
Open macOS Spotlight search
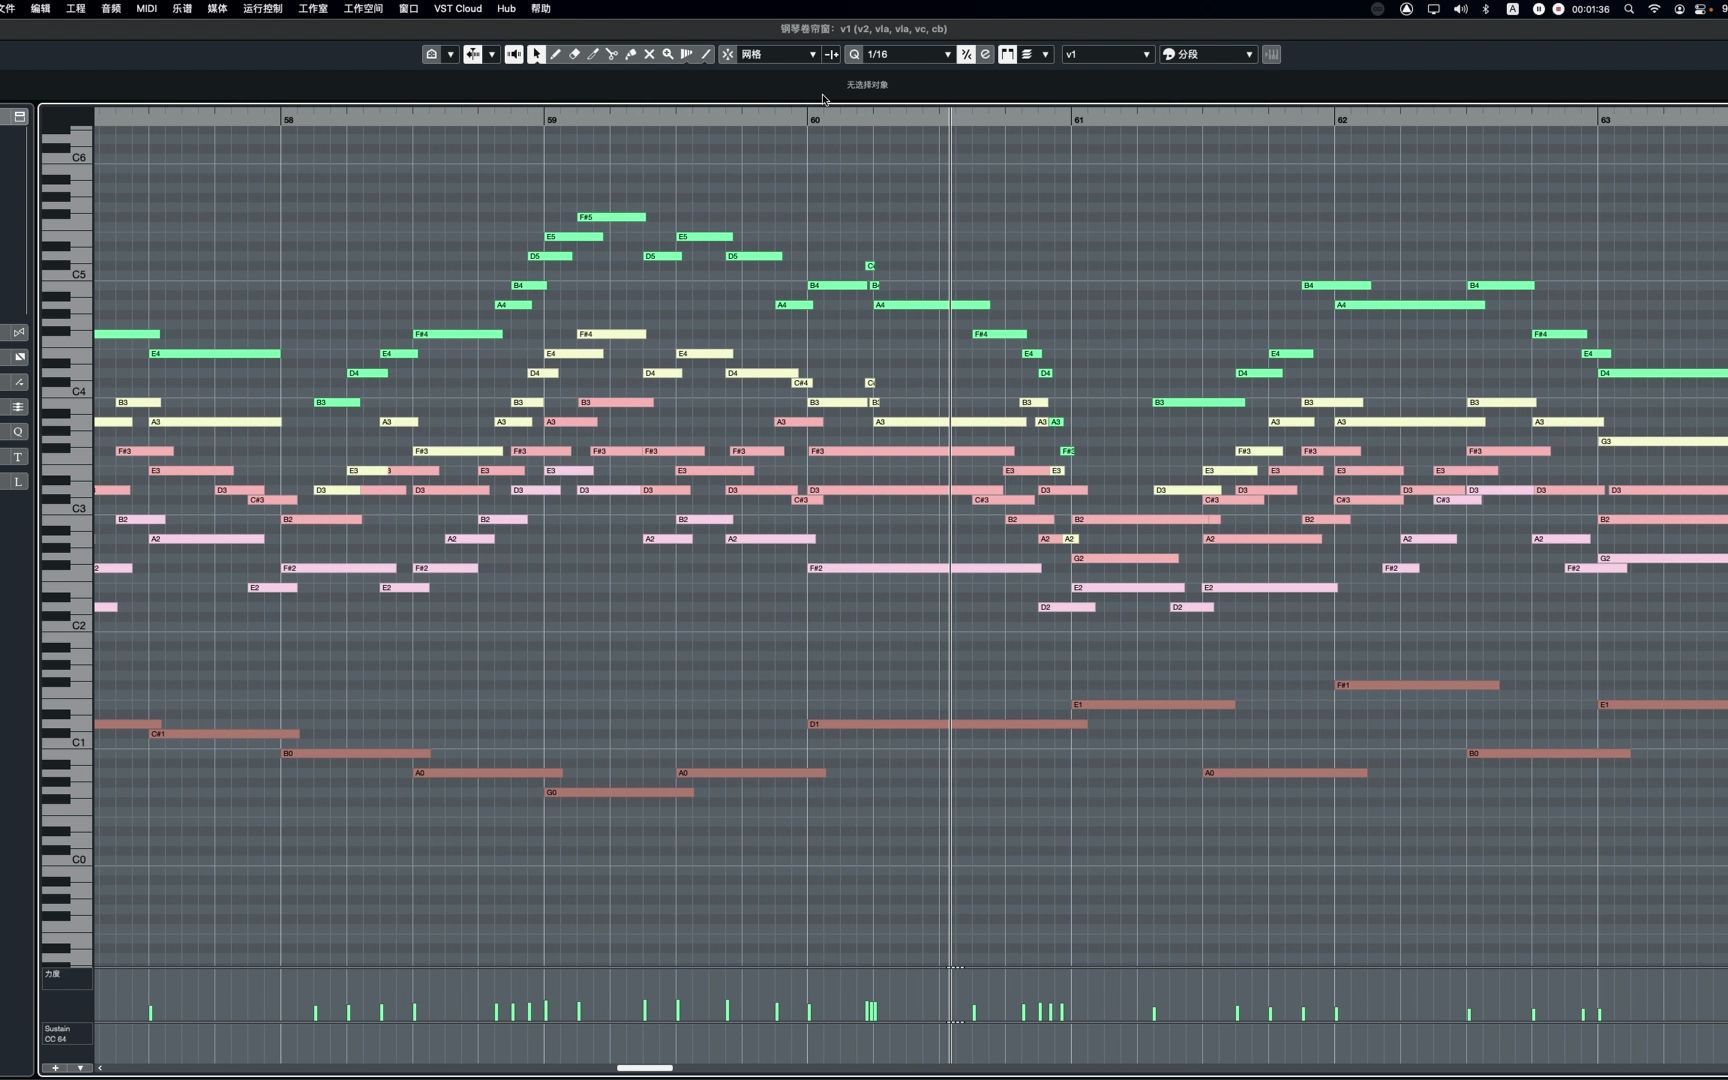pos(1629,8)
